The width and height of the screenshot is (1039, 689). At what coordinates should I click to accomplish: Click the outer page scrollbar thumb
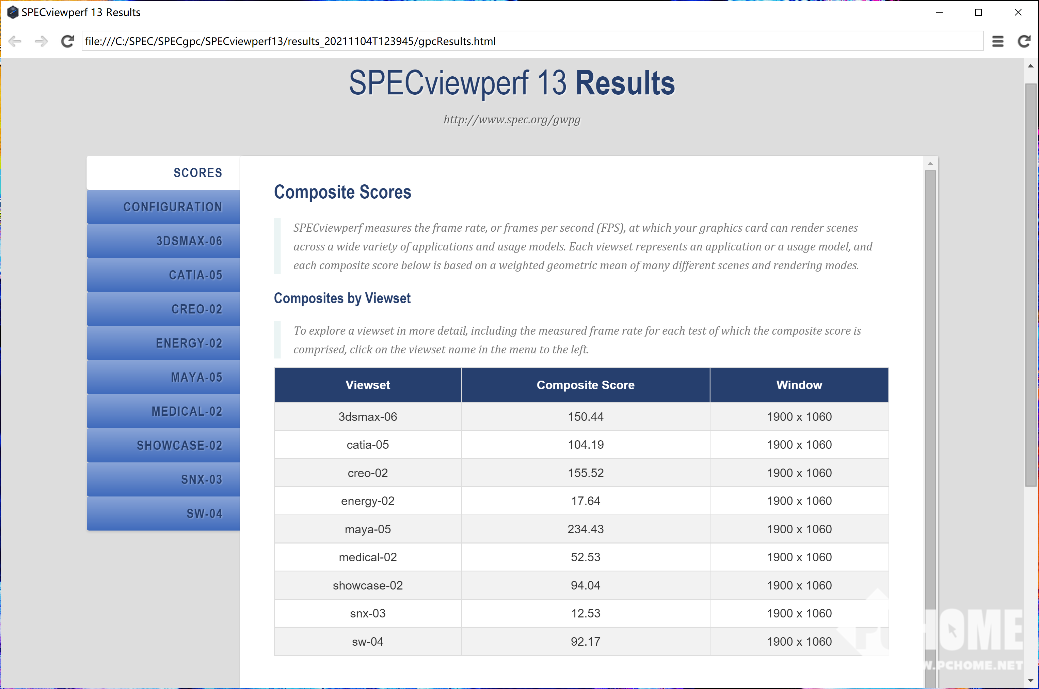click(1030, 285)
